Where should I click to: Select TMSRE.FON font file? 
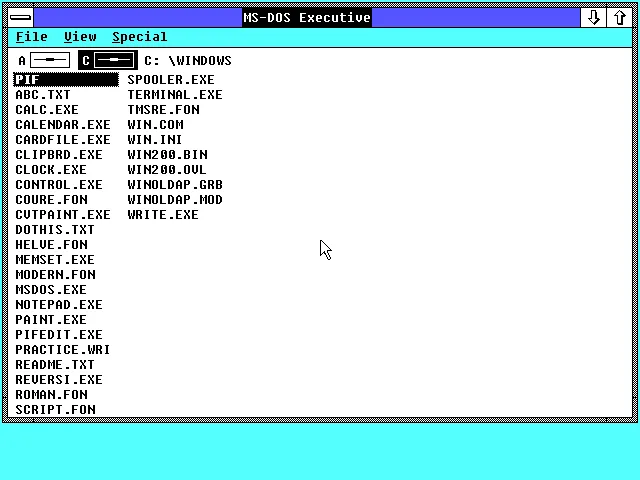click(x=163, y=110)
